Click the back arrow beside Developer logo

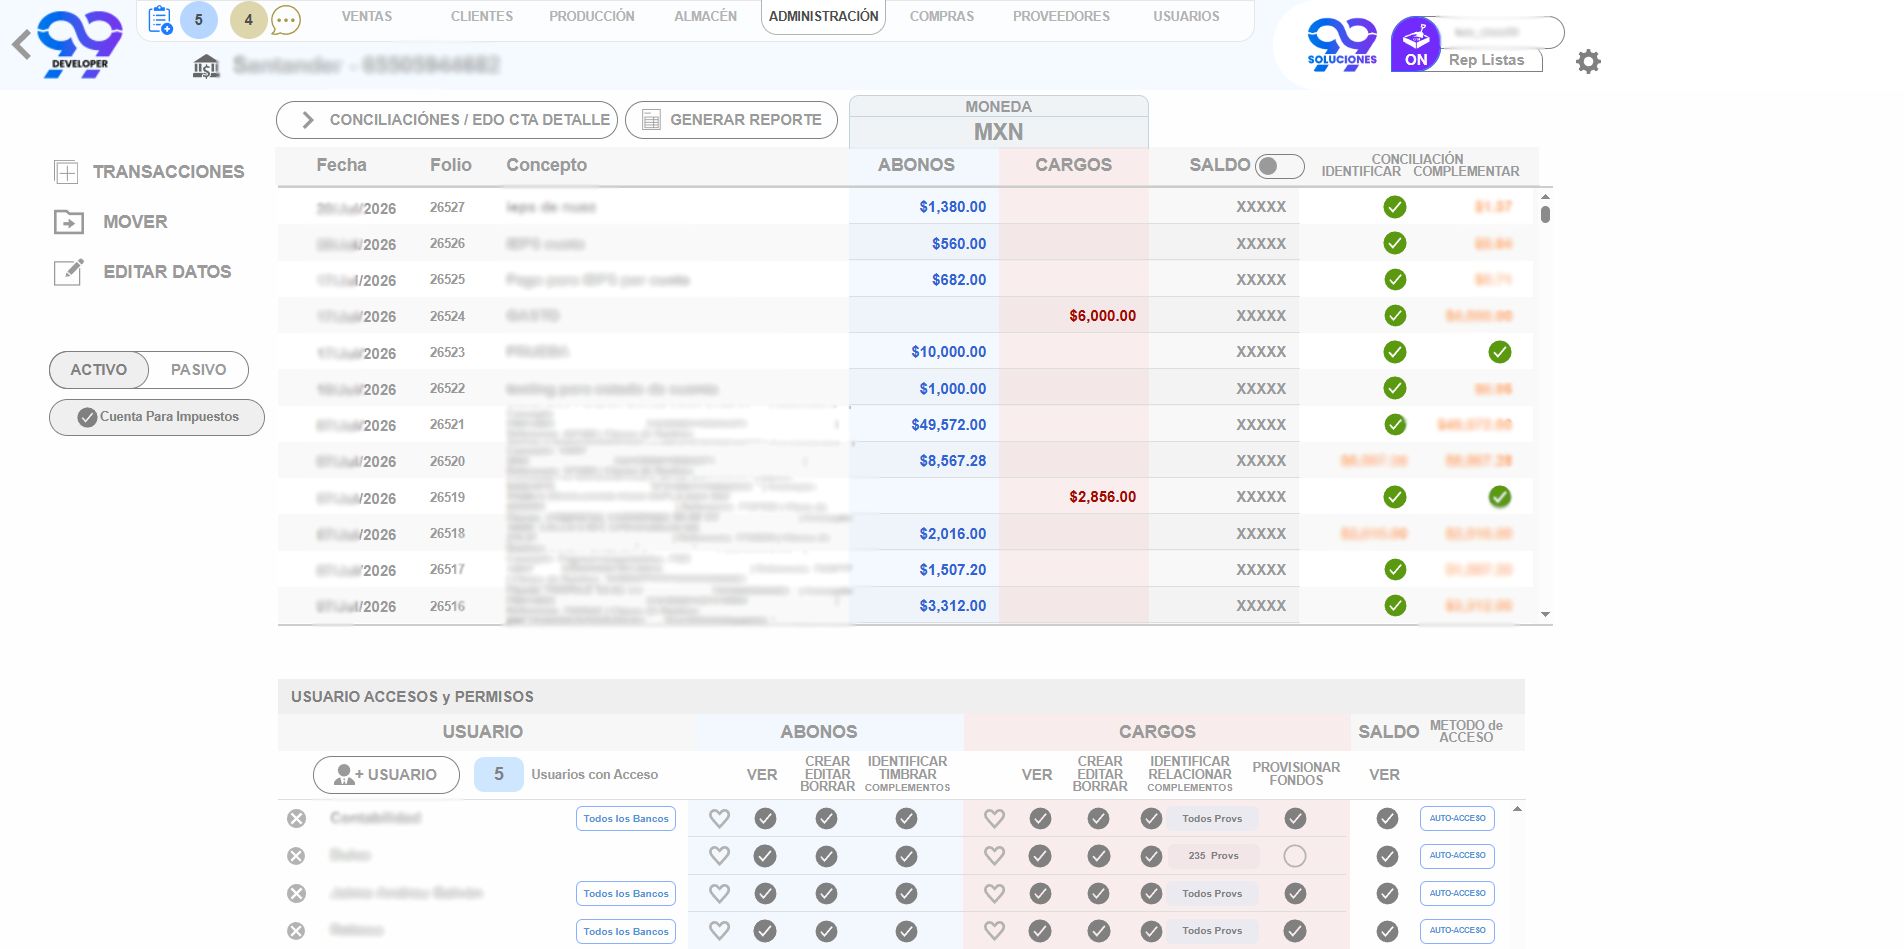(x=21, y=45)
